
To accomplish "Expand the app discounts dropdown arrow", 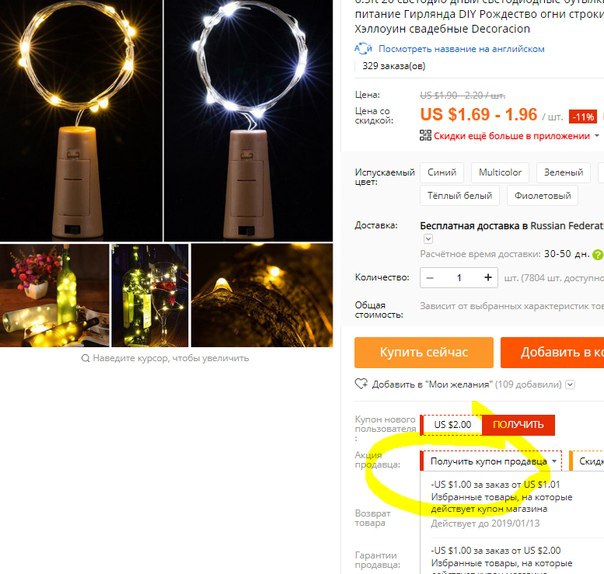I will tap(597, 136).
